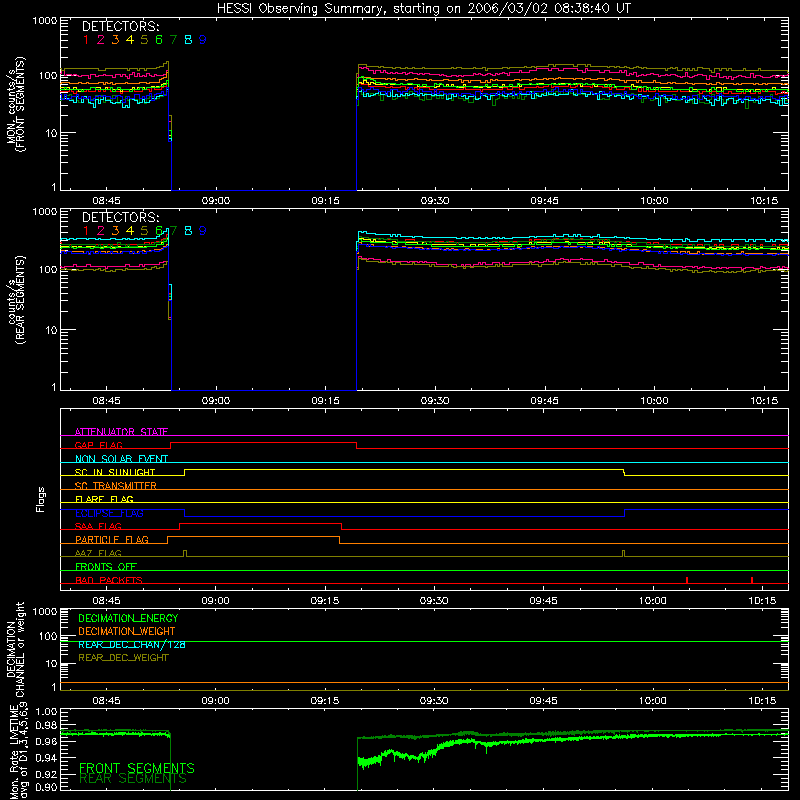The image size is (800, 800).
Task: Select cyan detector 8 in rear segments legend
Action: tap(188, 231)
